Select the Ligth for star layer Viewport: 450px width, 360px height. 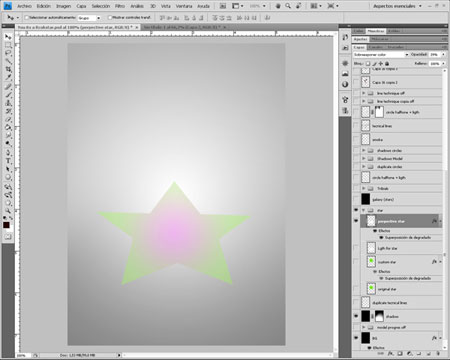coord(402,248)
